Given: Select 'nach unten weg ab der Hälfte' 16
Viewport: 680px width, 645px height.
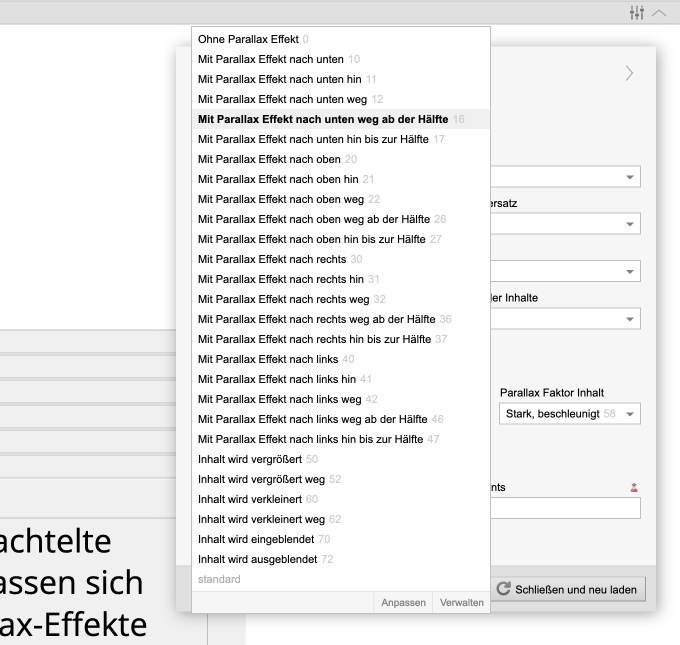Looking at the screenshot, I should (x=341, y=119).
